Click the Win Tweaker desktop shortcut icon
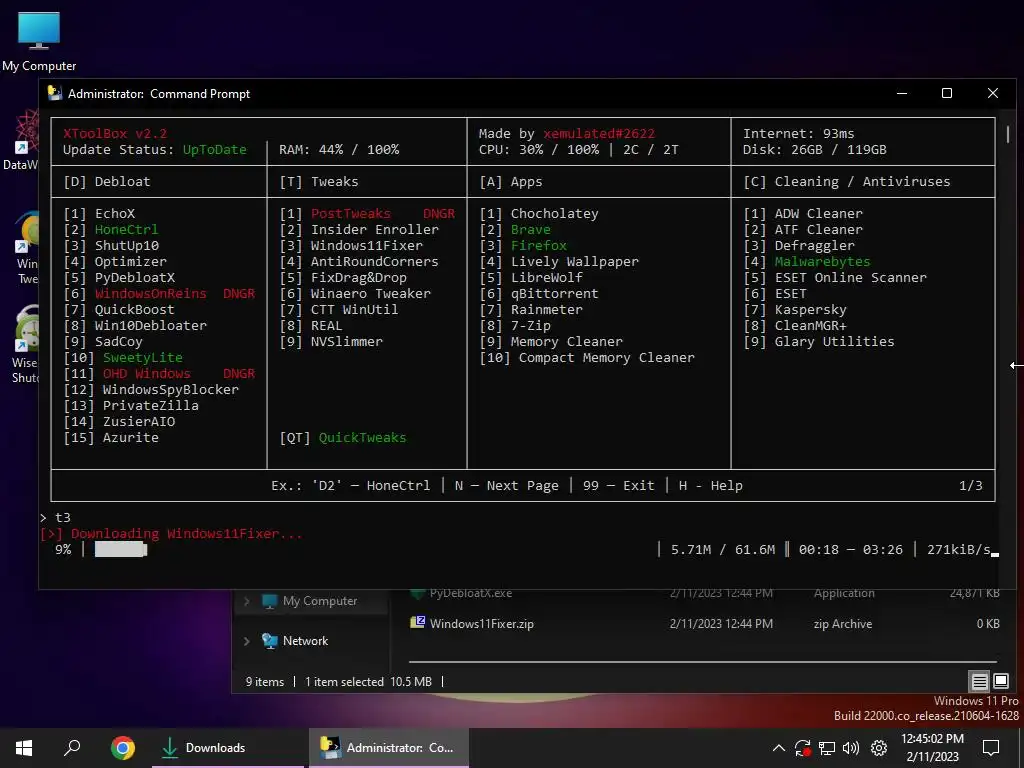Viewport: 1024px width, 768px height. coord(25,248)
